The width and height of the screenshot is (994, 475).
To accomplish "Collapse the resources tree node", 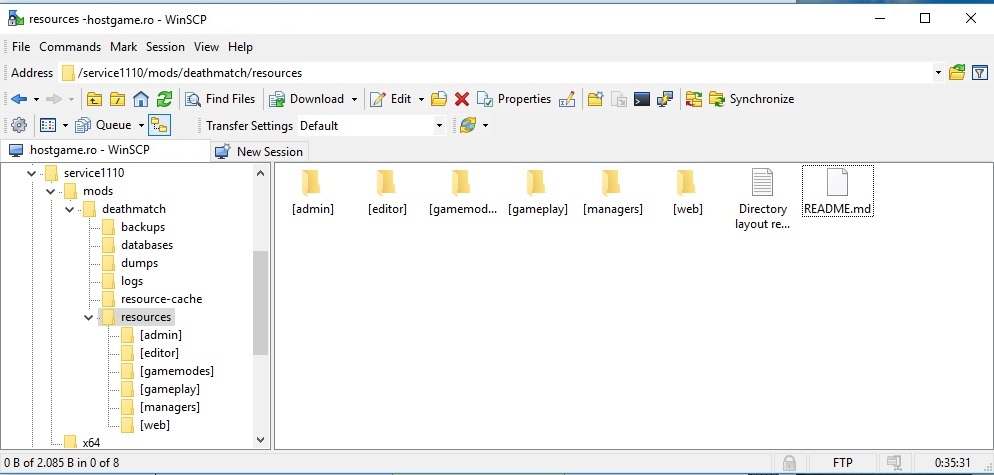I will [89, 317].
